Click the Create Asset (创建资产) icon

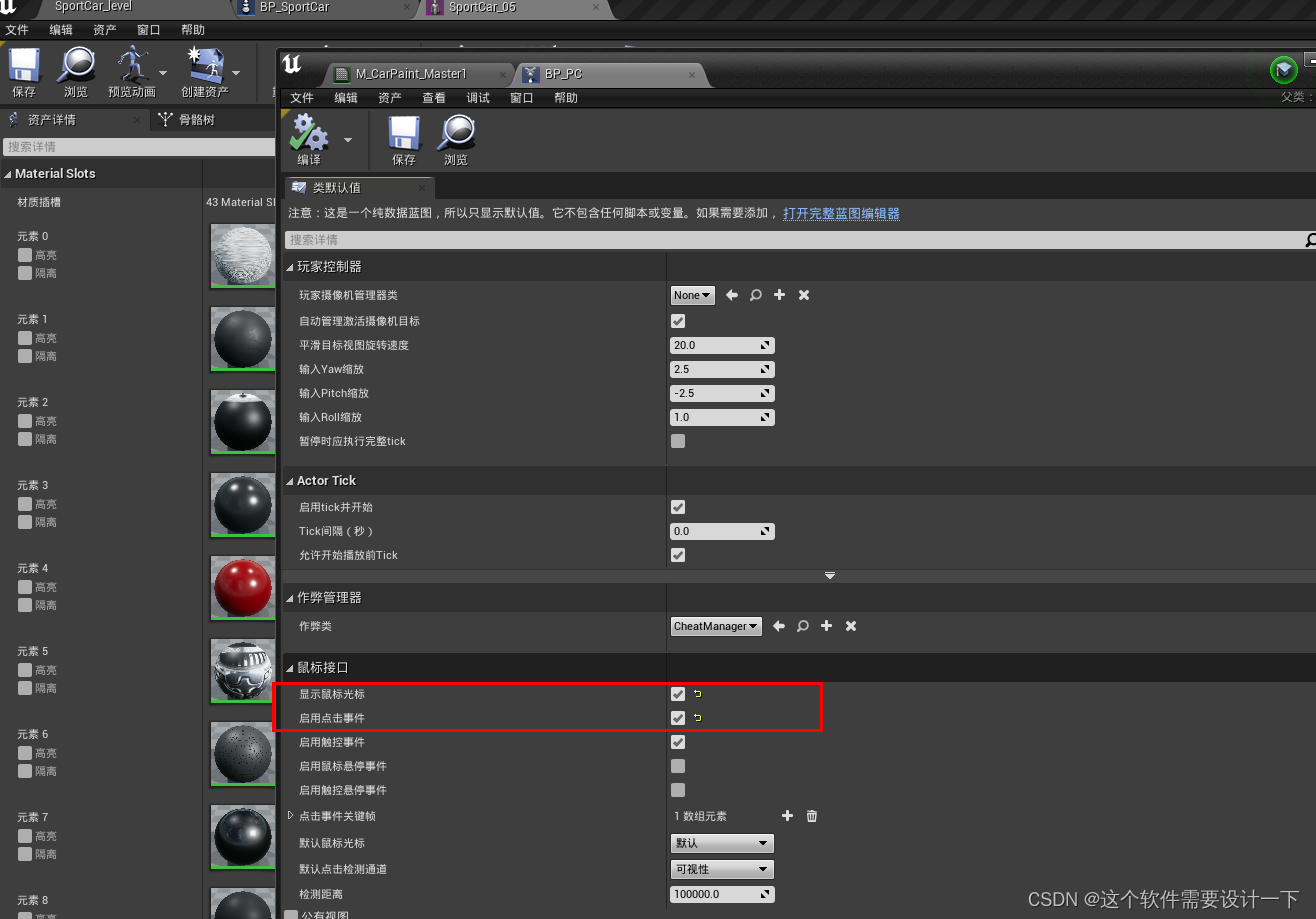pos(204,65)
